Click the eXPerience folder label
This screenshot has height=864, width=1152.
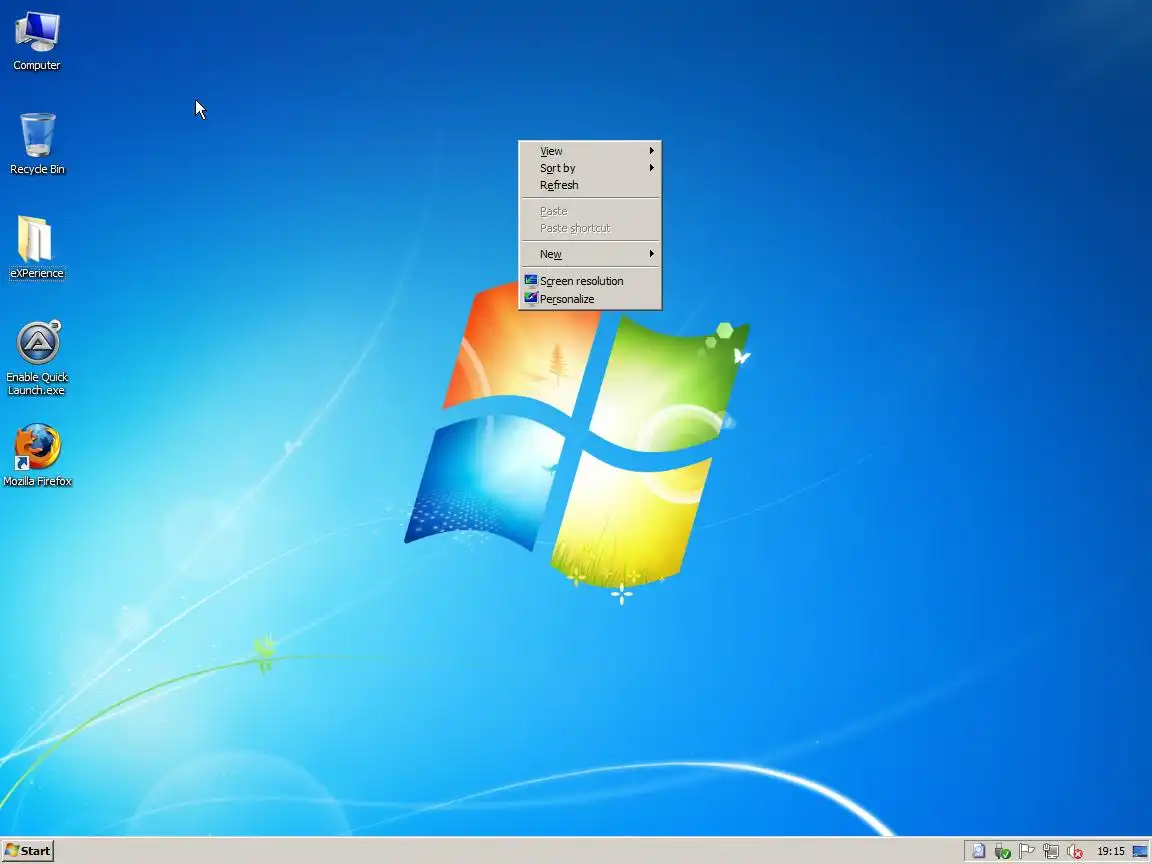(37, 273)
